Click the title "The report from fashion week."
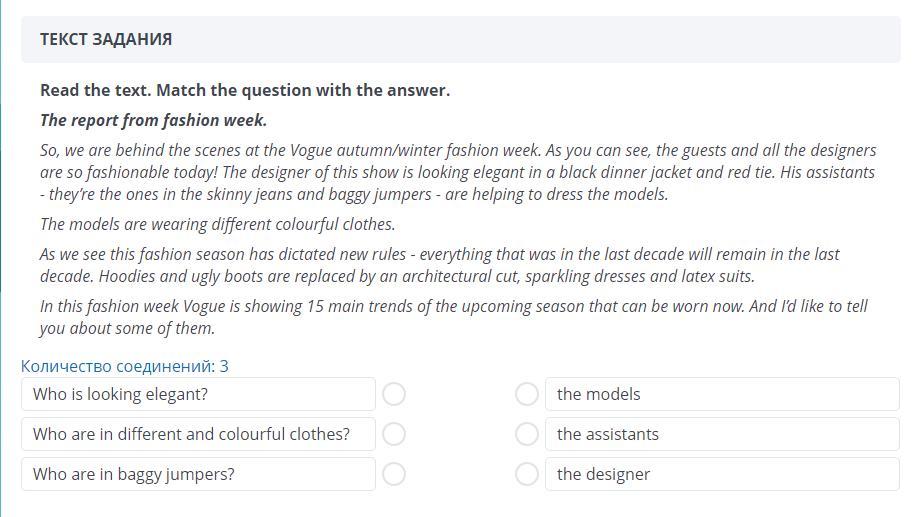The height and width of the screenshot is (517, 915). click(153, 120)
